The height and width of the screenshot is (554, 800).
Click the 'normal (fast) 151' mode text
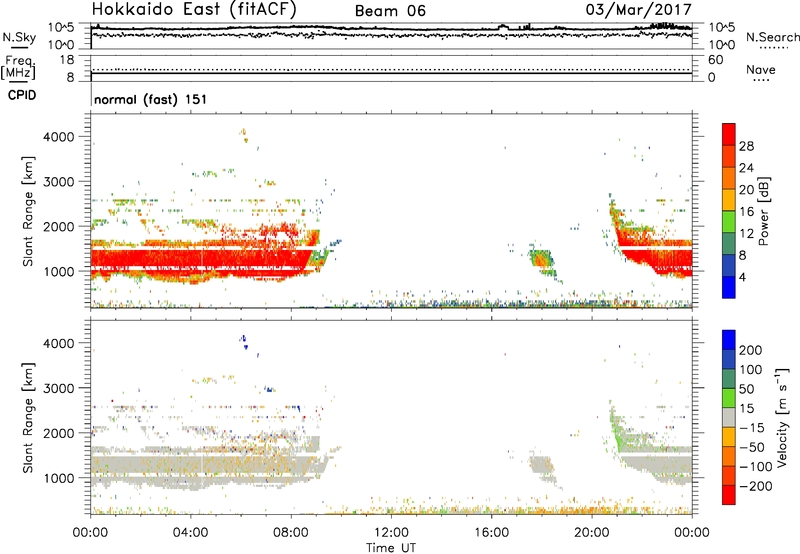tap(151, 99)
